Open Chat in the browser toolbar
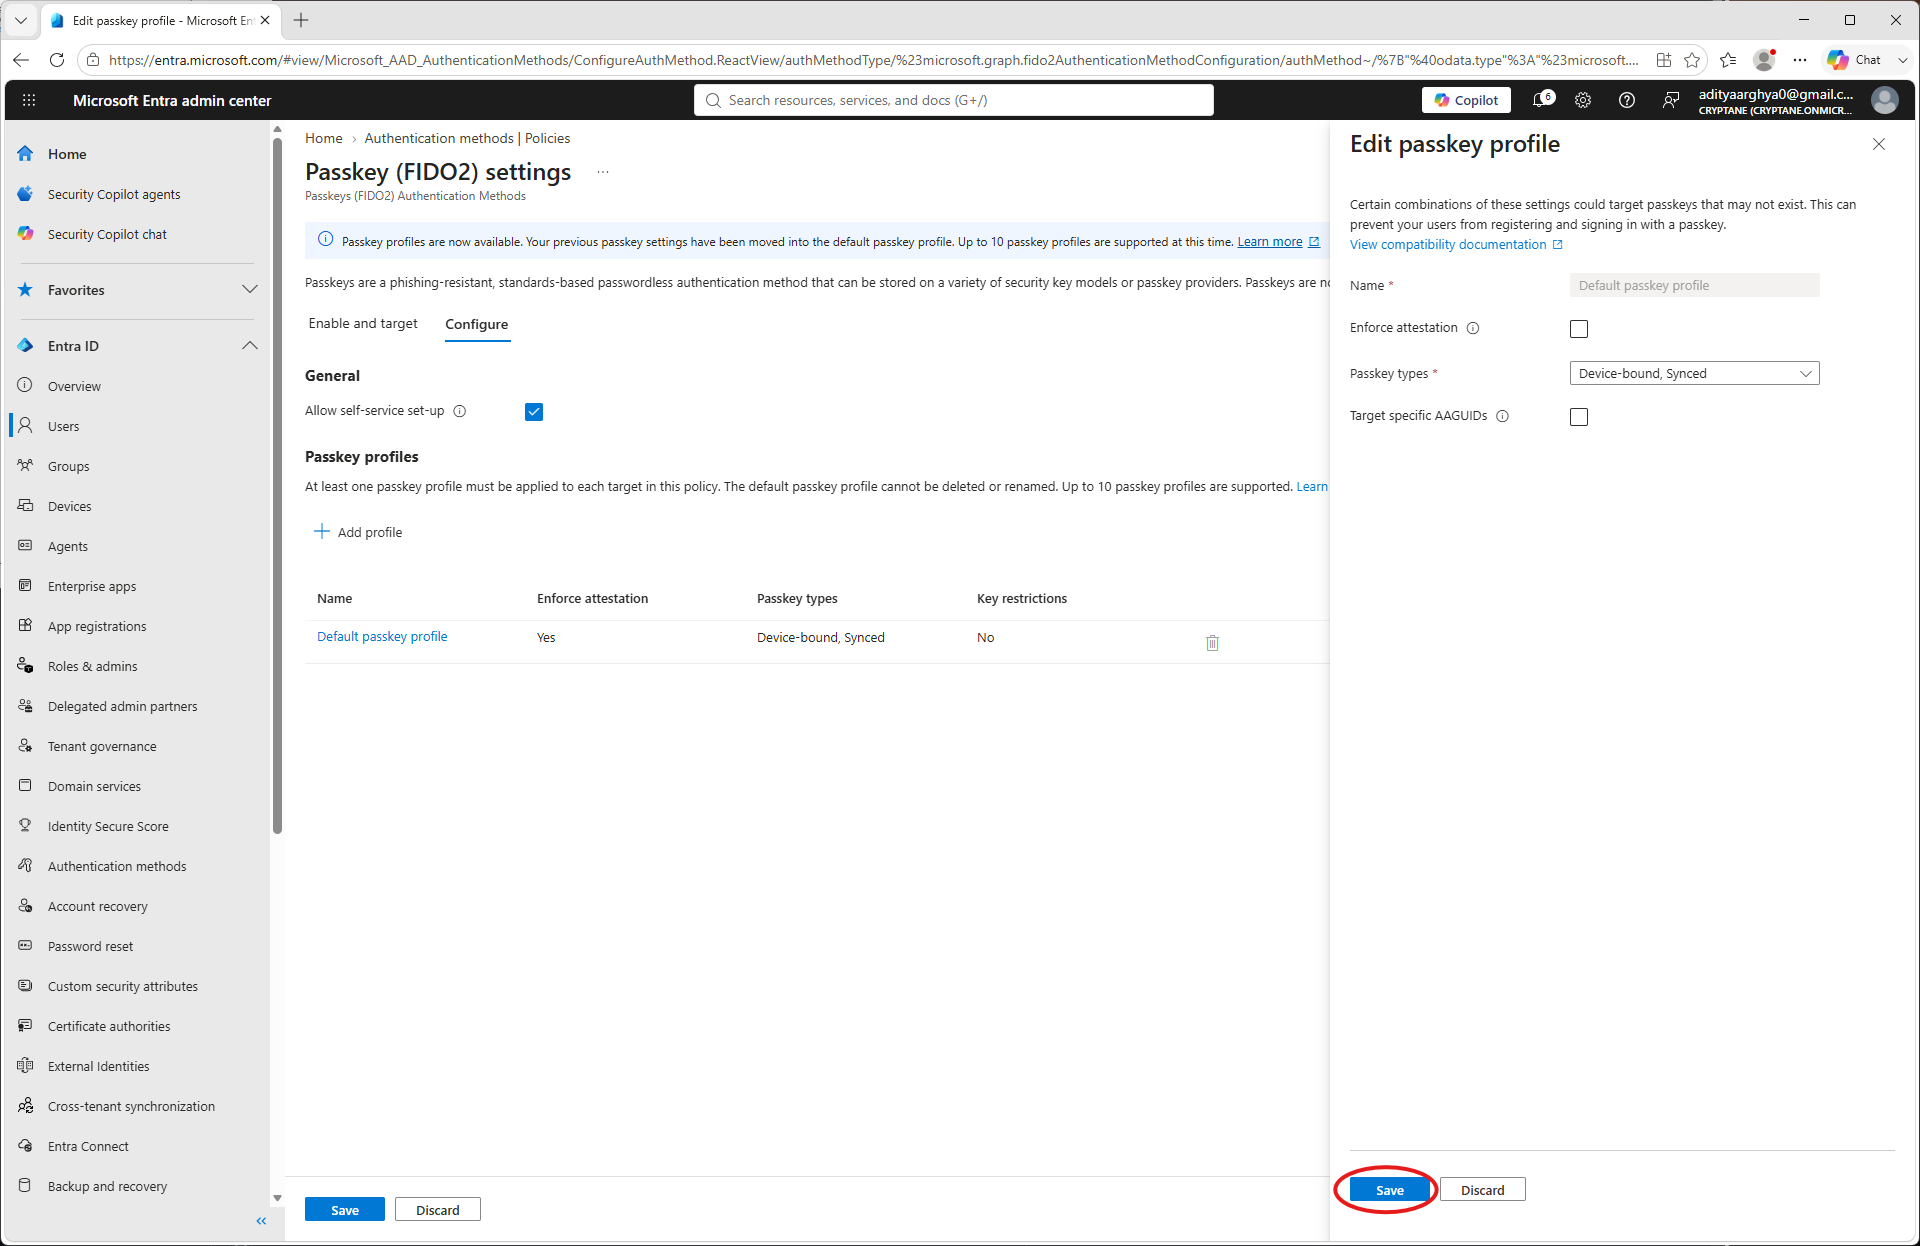This screenshot has height=1246, width=1920. [1857, 60]
